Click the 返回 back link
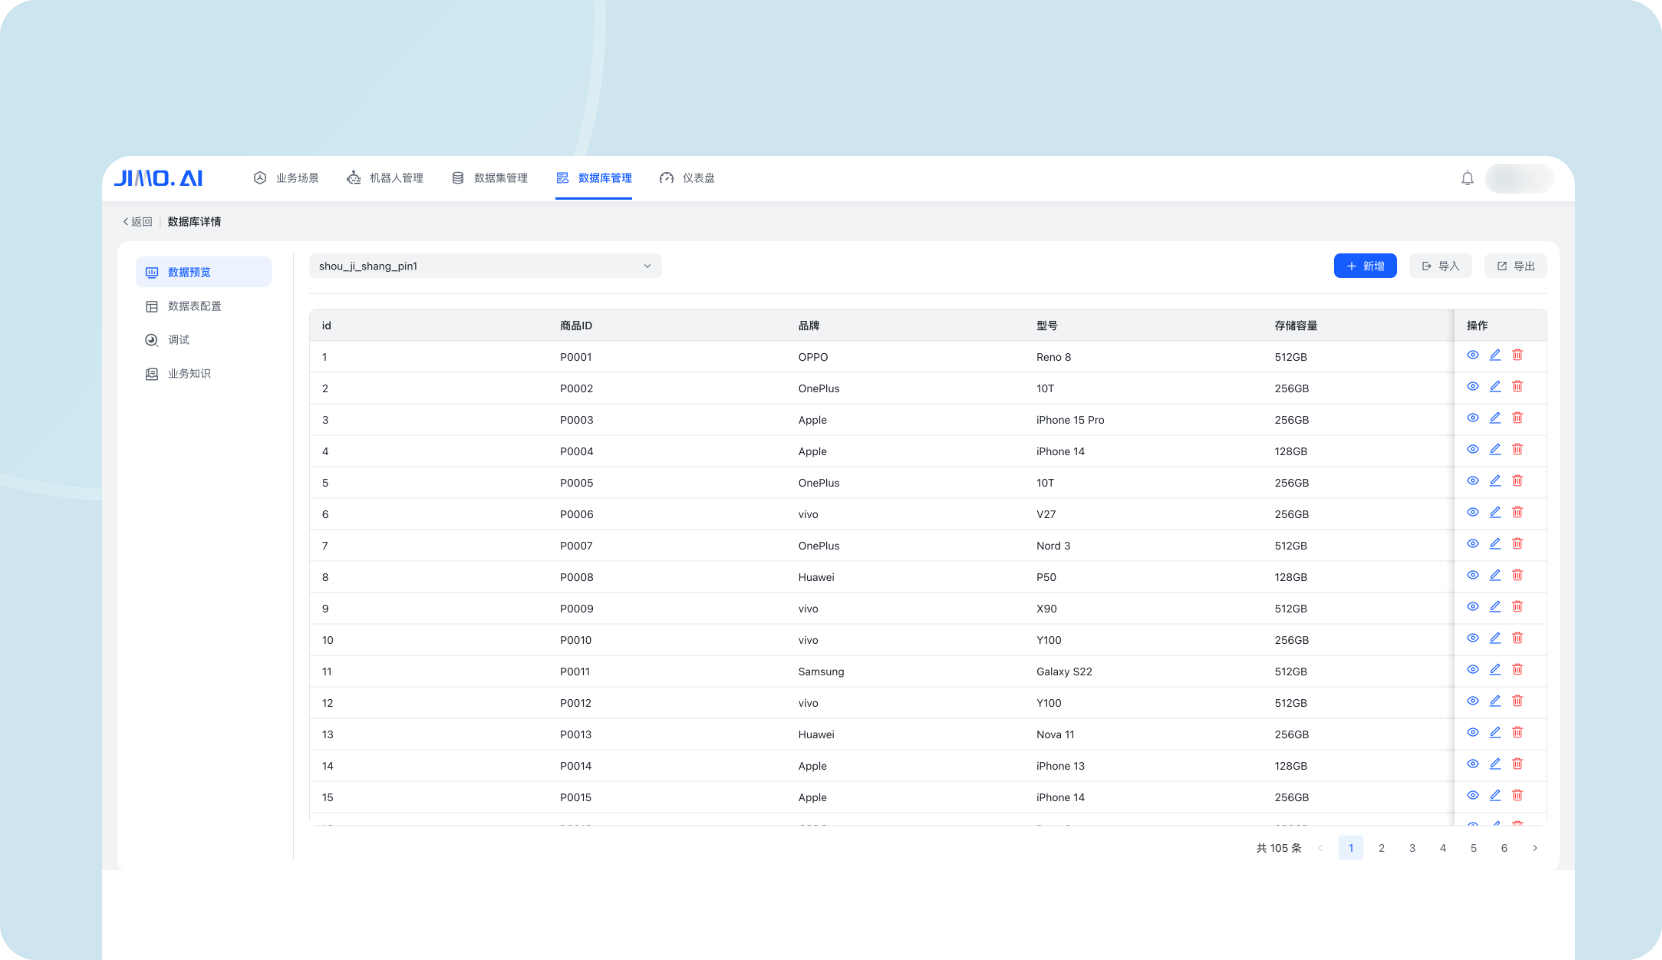This screenshot has width=1662, height=960. [138, 222]
